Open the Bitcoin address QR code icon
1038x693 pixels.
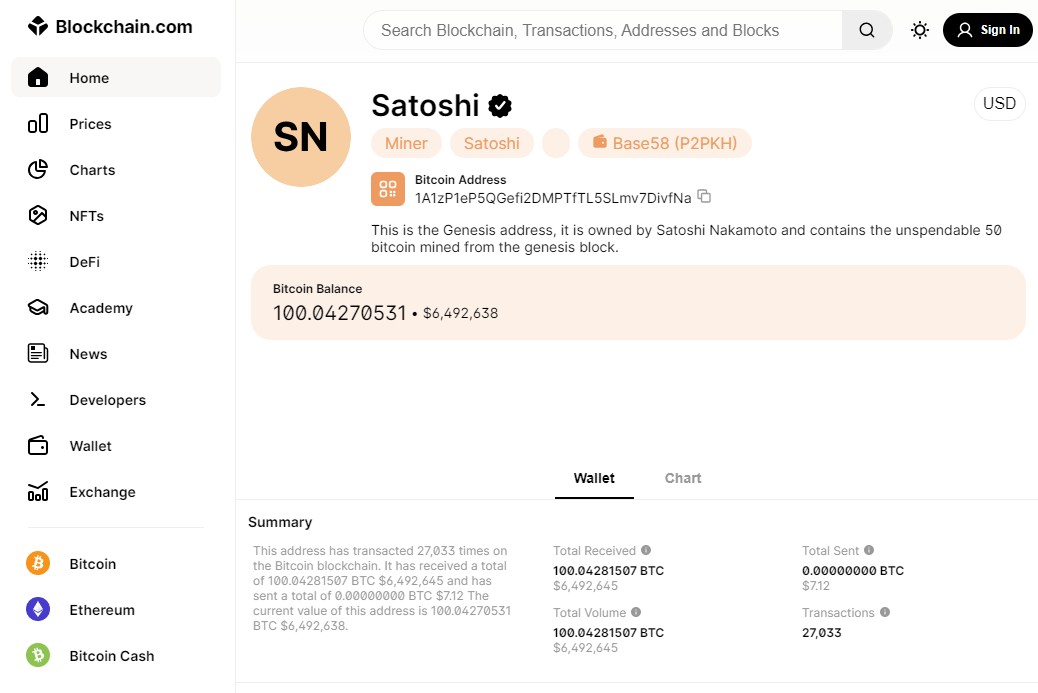tap(388, 189)
